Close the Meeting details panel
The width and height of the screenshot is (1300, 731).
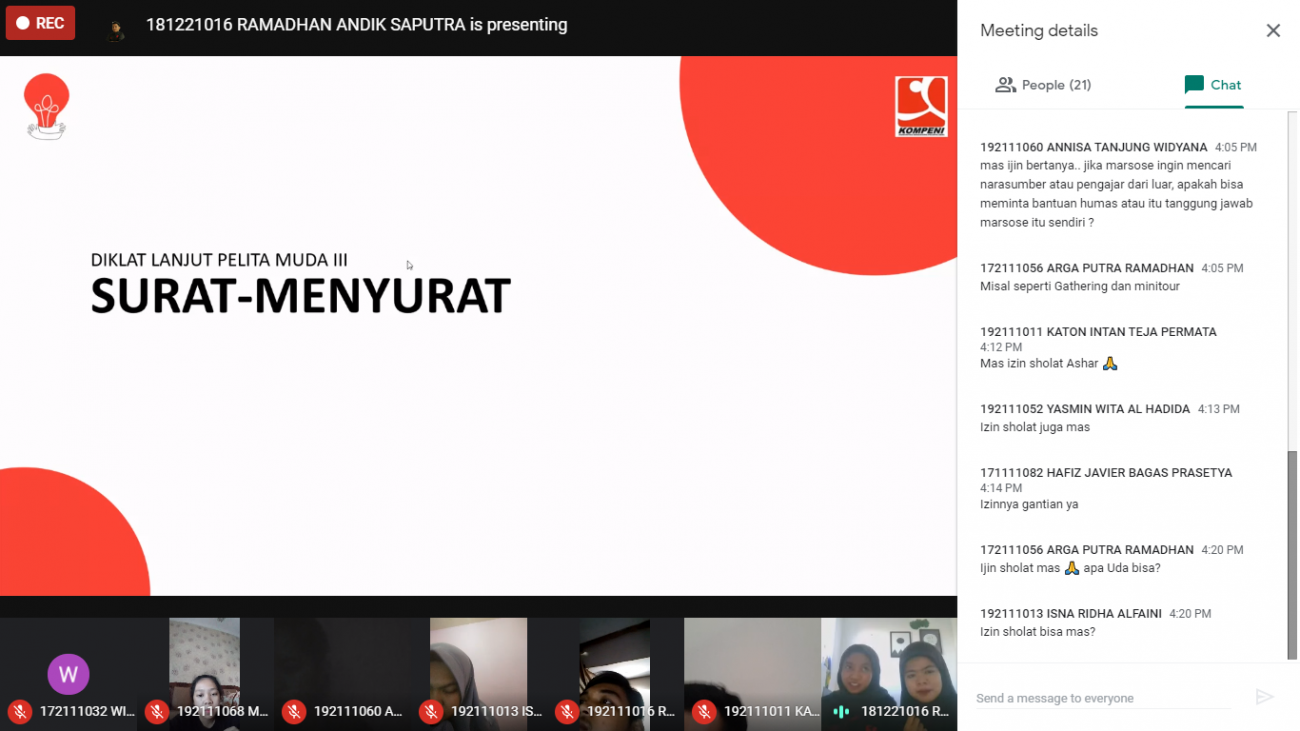pyautogui.click(x=1272, y=31)
